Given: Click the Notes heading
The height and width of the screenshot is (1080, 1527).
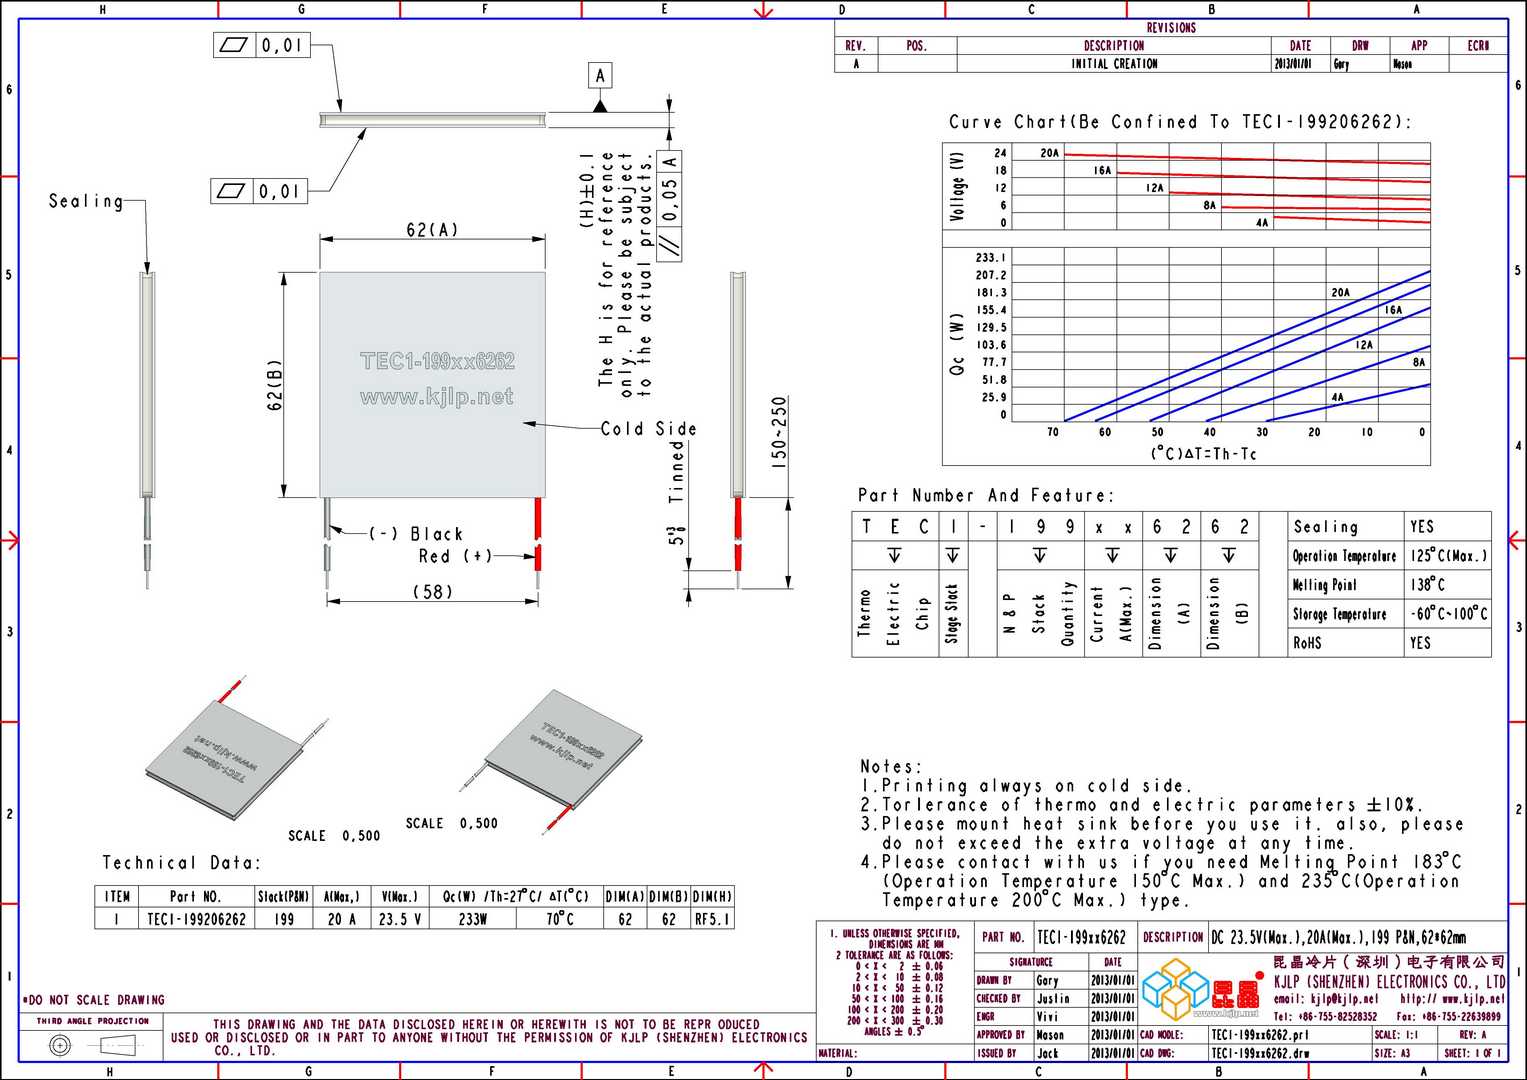Looking at the screenshot, I should click(891, 767).
